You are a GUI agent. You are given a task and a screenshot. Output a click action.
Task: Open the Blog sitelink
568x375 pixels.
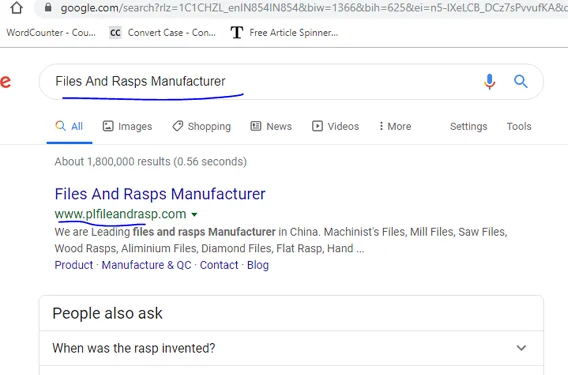tap(258, 265)
